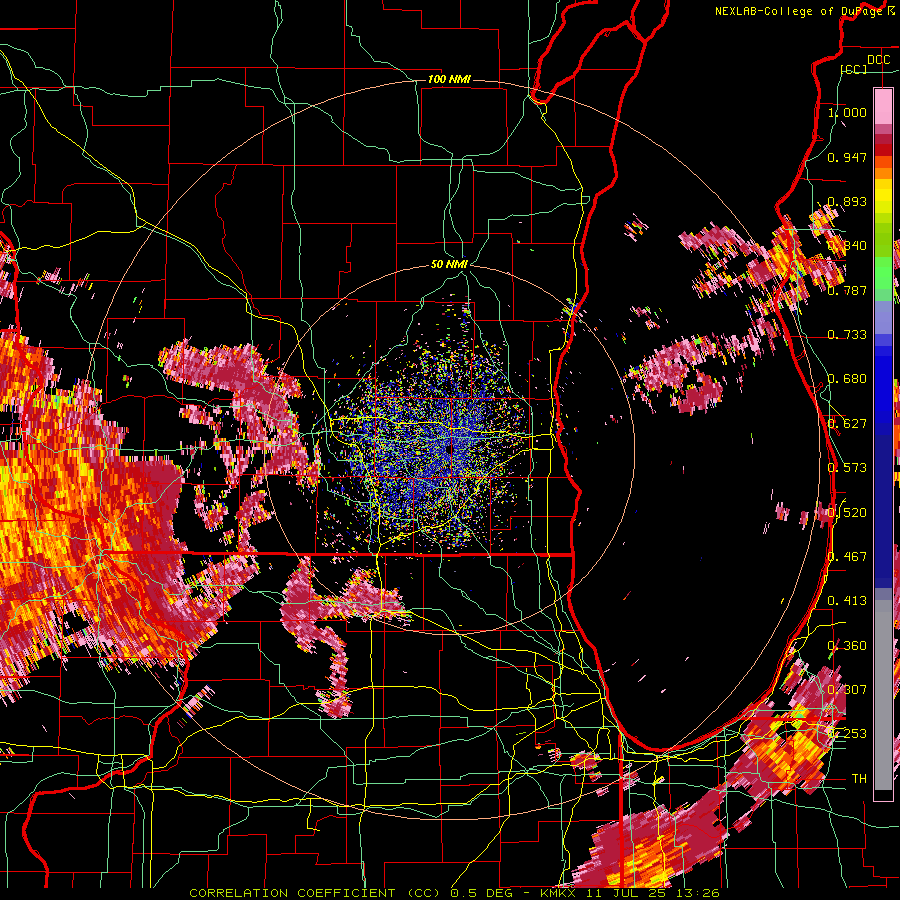Select the 0.413 legend value
The width and height of the screenshot is (900, 900).
coord(847,601)
